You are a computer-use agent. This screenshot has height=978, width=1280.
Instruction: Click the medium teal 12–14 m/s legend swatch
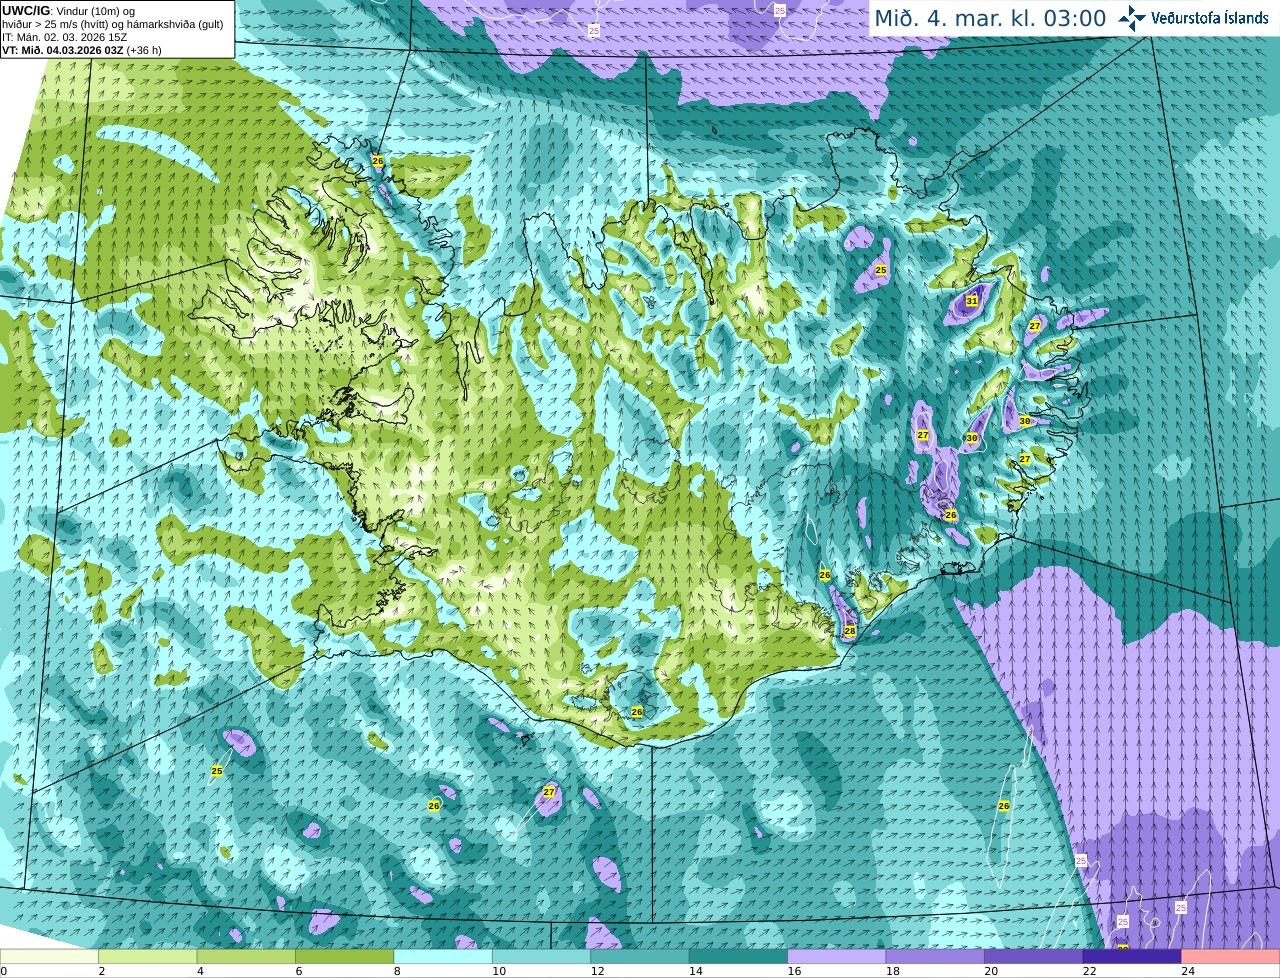pyautogui.click(x=640, y=956)
